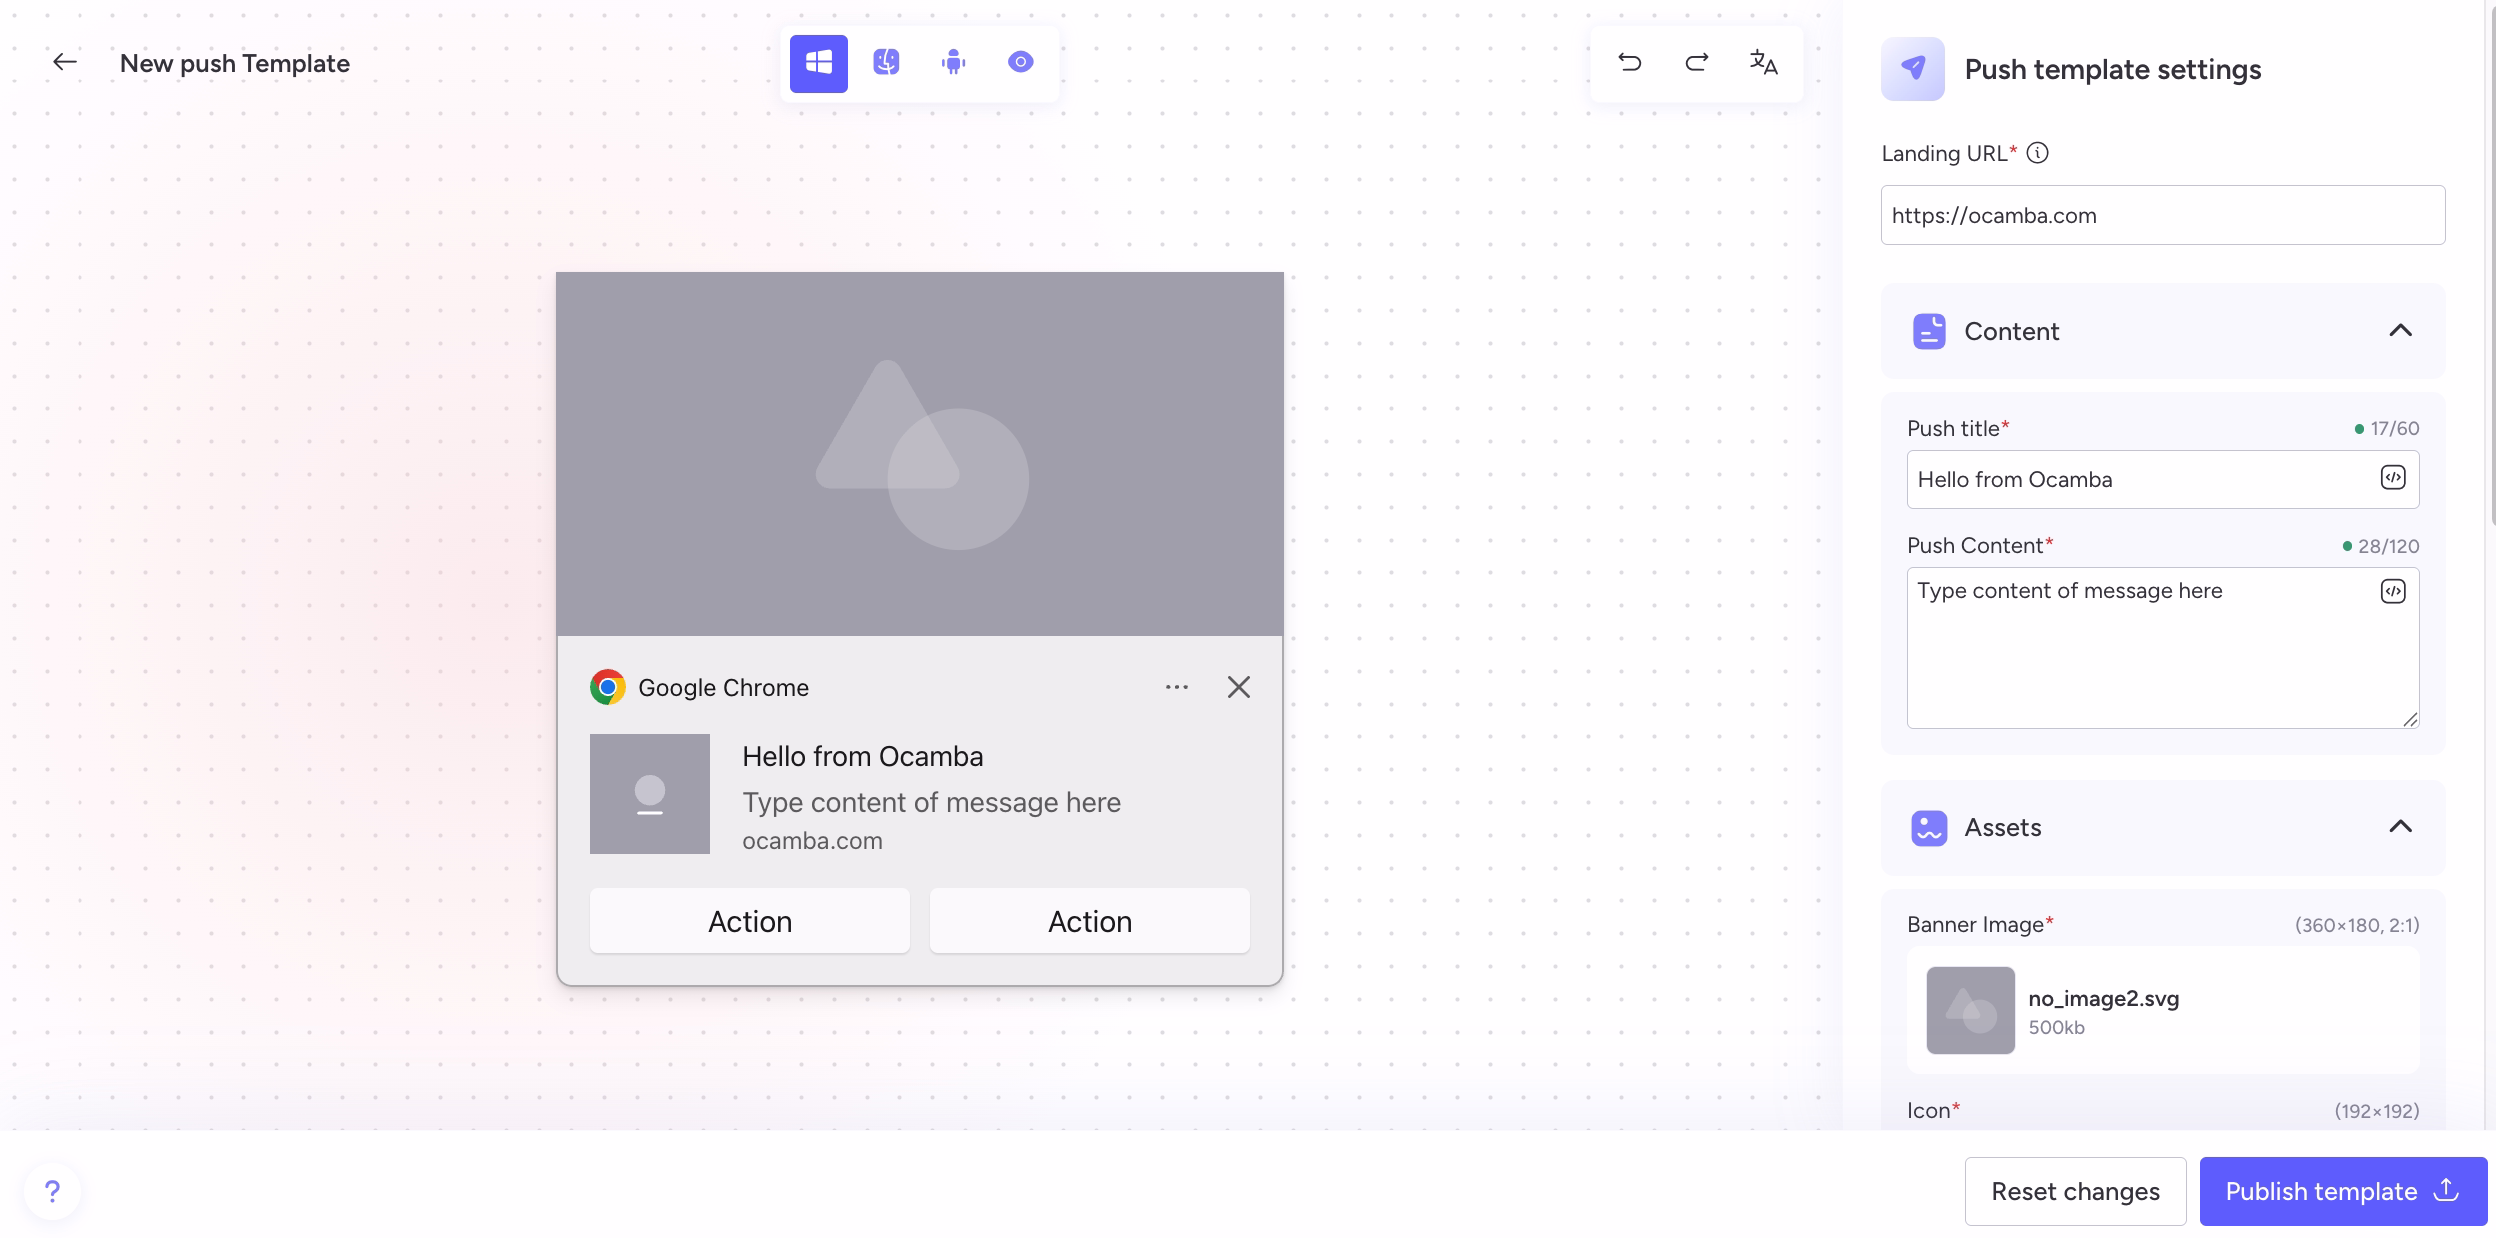The height and width of the screenshot is (1238, 2496).
Task: Go back from New push Template
Action: pyautogui.click(x=64, y=62)
